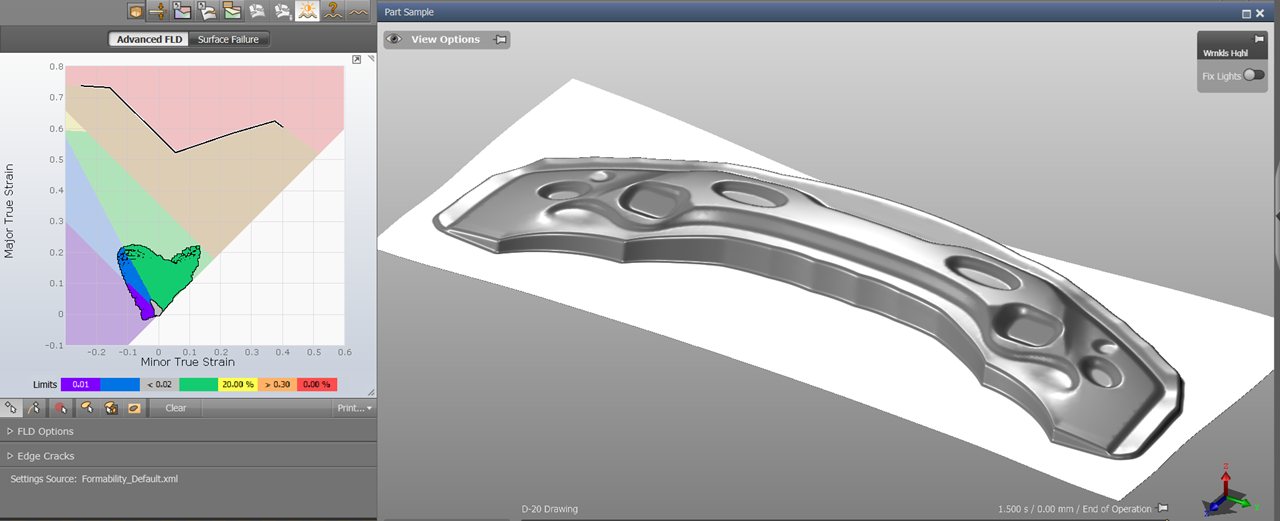Select the red dot pick tool
Viewport: 1280px width, 521px height.
61,408
